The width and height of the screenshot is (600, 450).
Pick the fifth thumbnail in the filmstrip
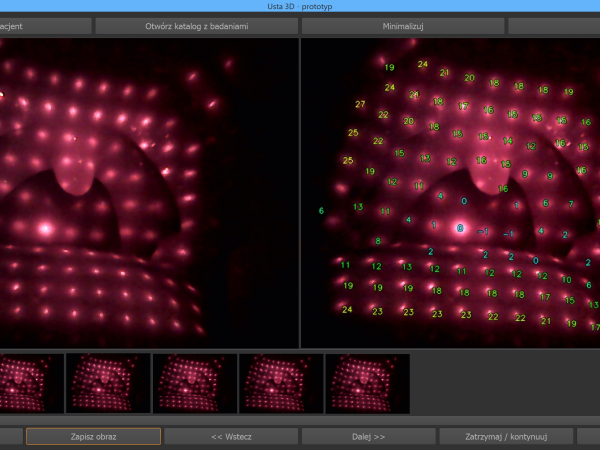367,382
